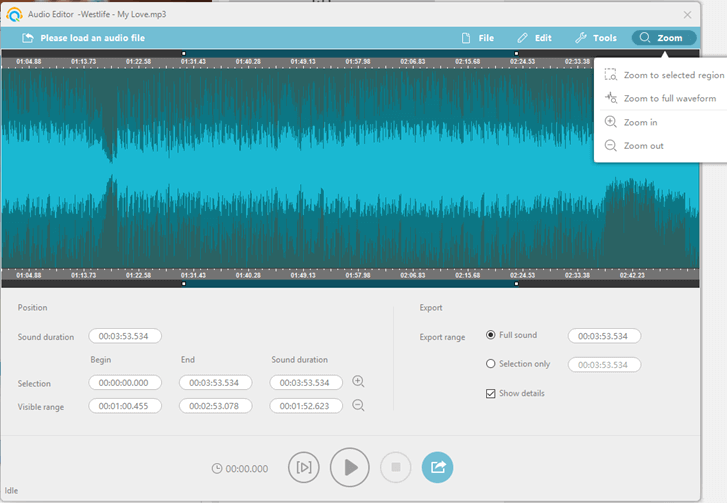Screen dimensions: 727x503
Task: Select the Full sound export option
Action: point(491,336)
